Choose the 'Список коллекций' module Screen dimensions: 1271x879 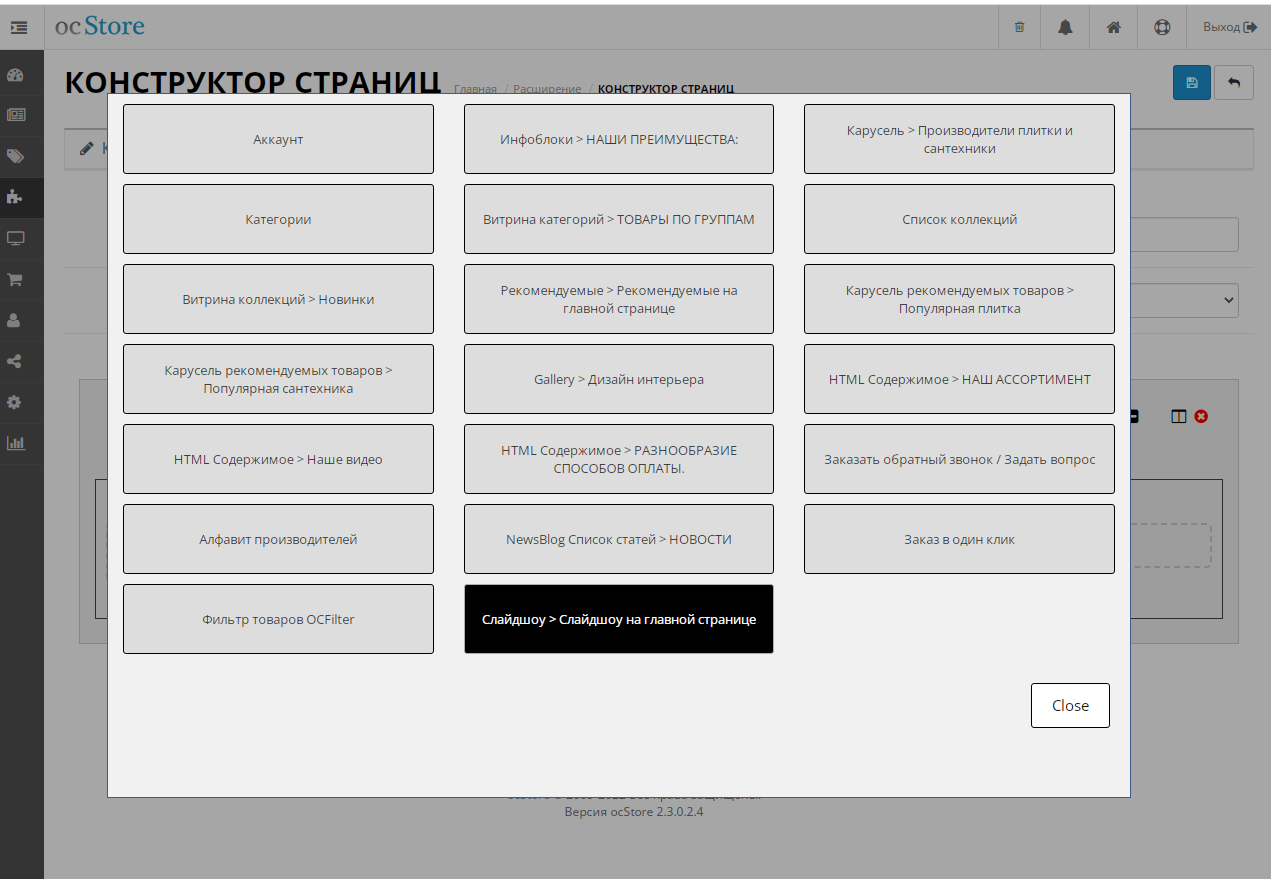pos(959,219)
